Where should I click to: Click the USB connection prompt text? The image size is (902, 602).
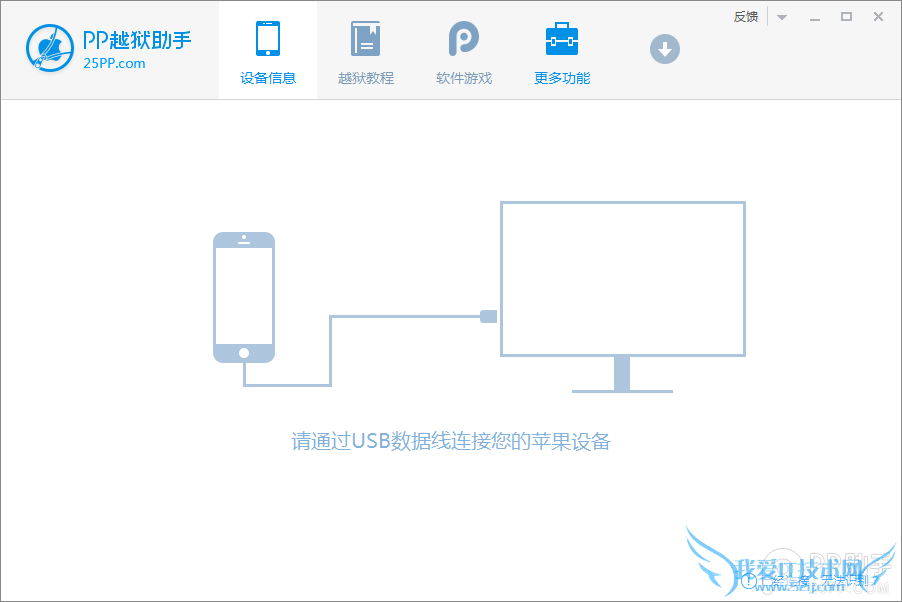click(x=451, y=441)
